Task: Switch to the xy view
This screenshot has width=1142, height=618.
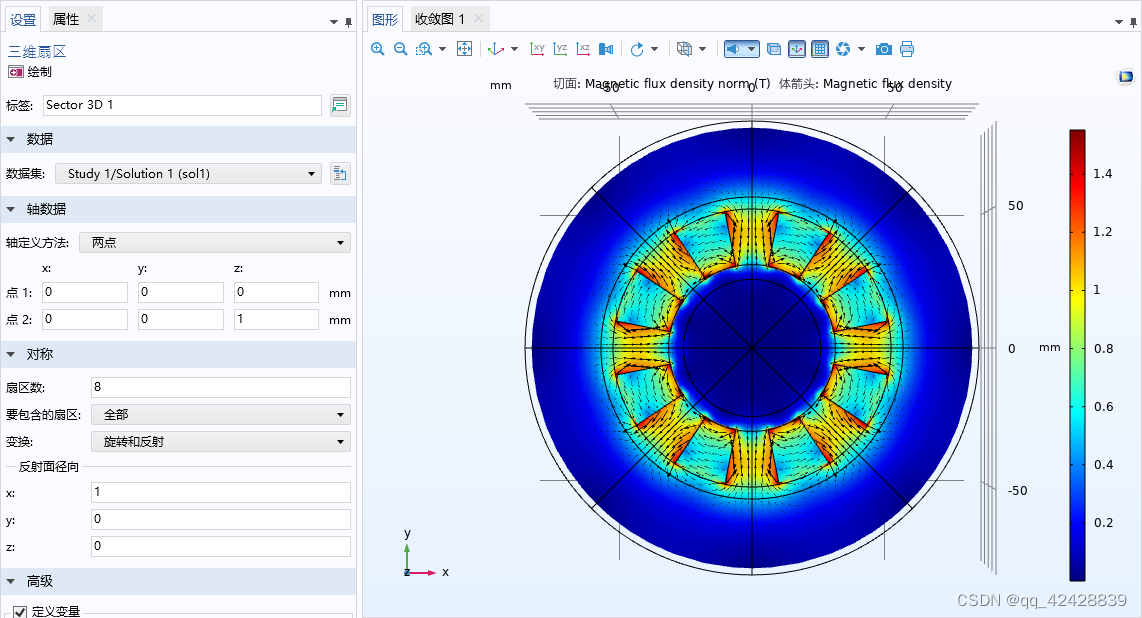Action: 537,49
